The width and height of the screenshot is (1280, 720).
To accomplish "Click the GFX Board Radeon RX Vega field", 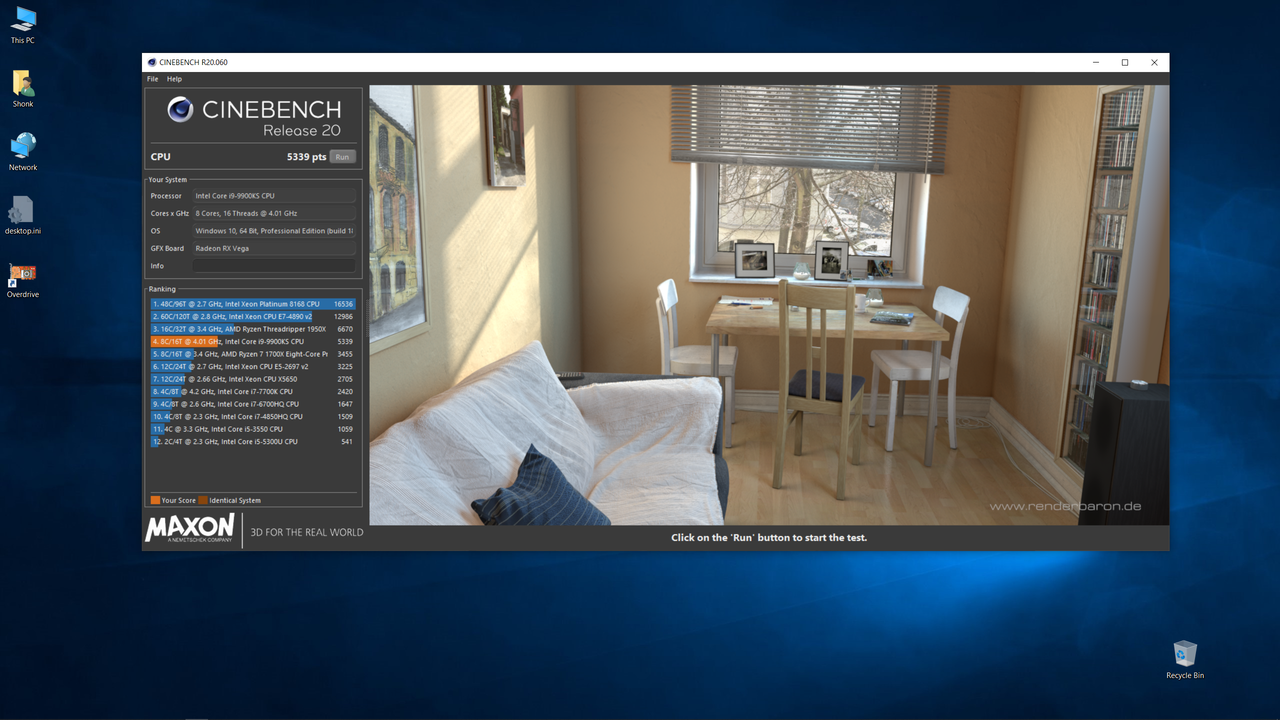I will pyautogui.click(x=274, y=248).
